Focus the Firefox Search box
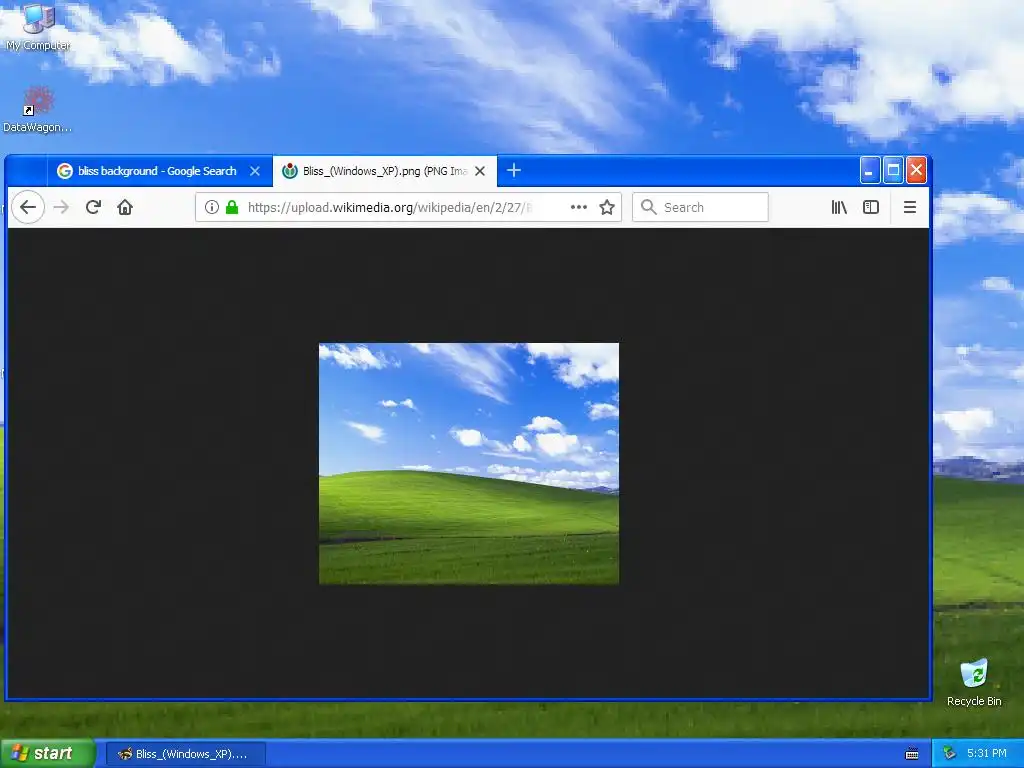The image size is (1024, 768). coord(700,207)
